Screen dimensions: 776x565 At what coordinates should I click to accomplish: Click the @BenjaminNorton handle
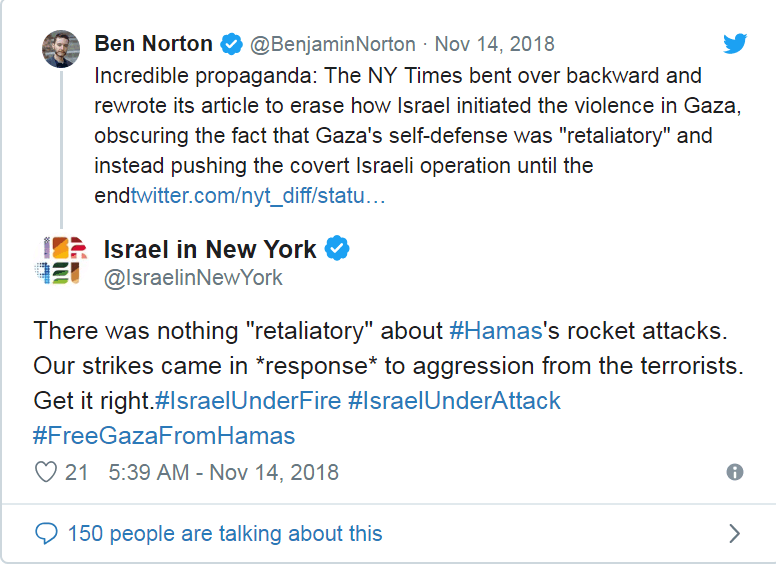(x=330, y=45)
